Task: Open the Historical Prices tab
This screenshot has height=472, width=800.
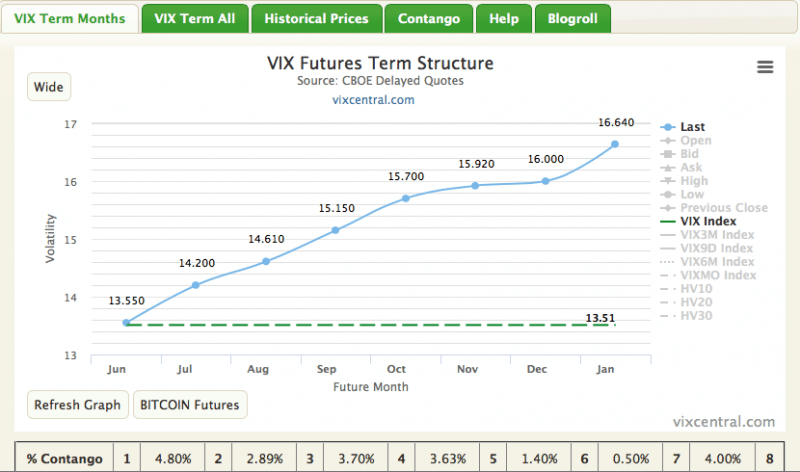Action: coord(316,18)
